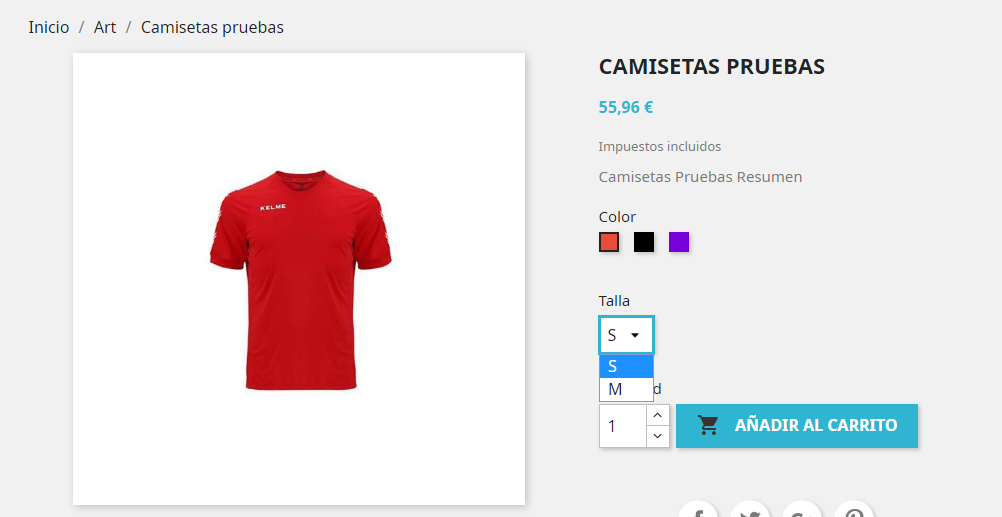Click Camisetas pruebas breadcrumb item

pyautogui.click(x=212, y=27)
